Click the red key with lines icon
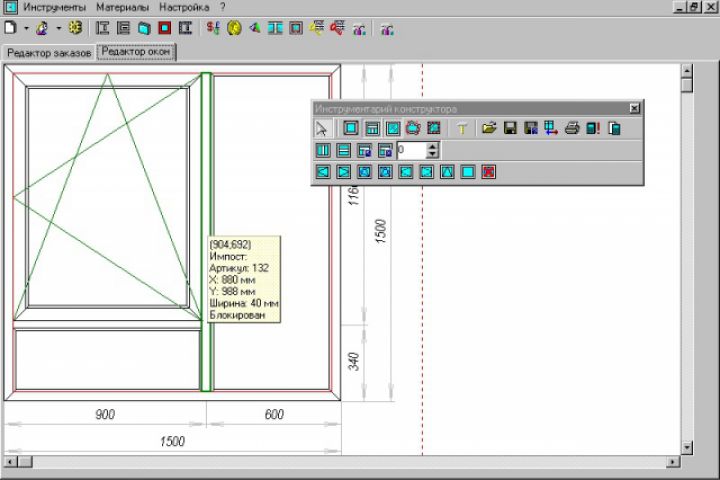This screenshot has height=480, width=720. [338, 28]
